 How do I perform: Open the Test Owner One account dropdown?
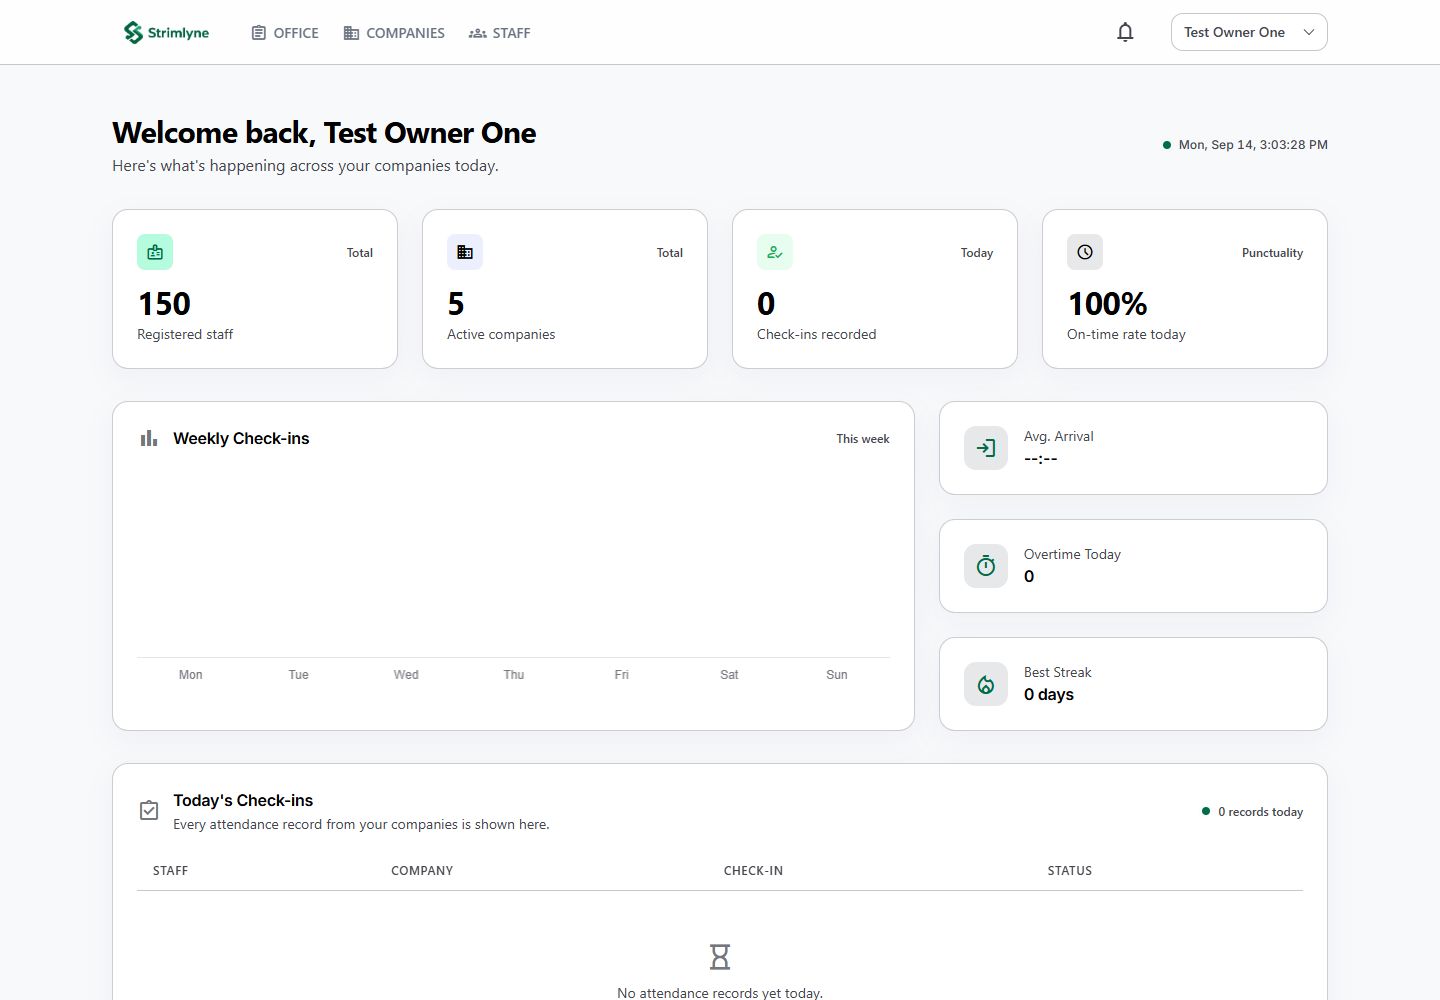click(x=1249, y=32)
